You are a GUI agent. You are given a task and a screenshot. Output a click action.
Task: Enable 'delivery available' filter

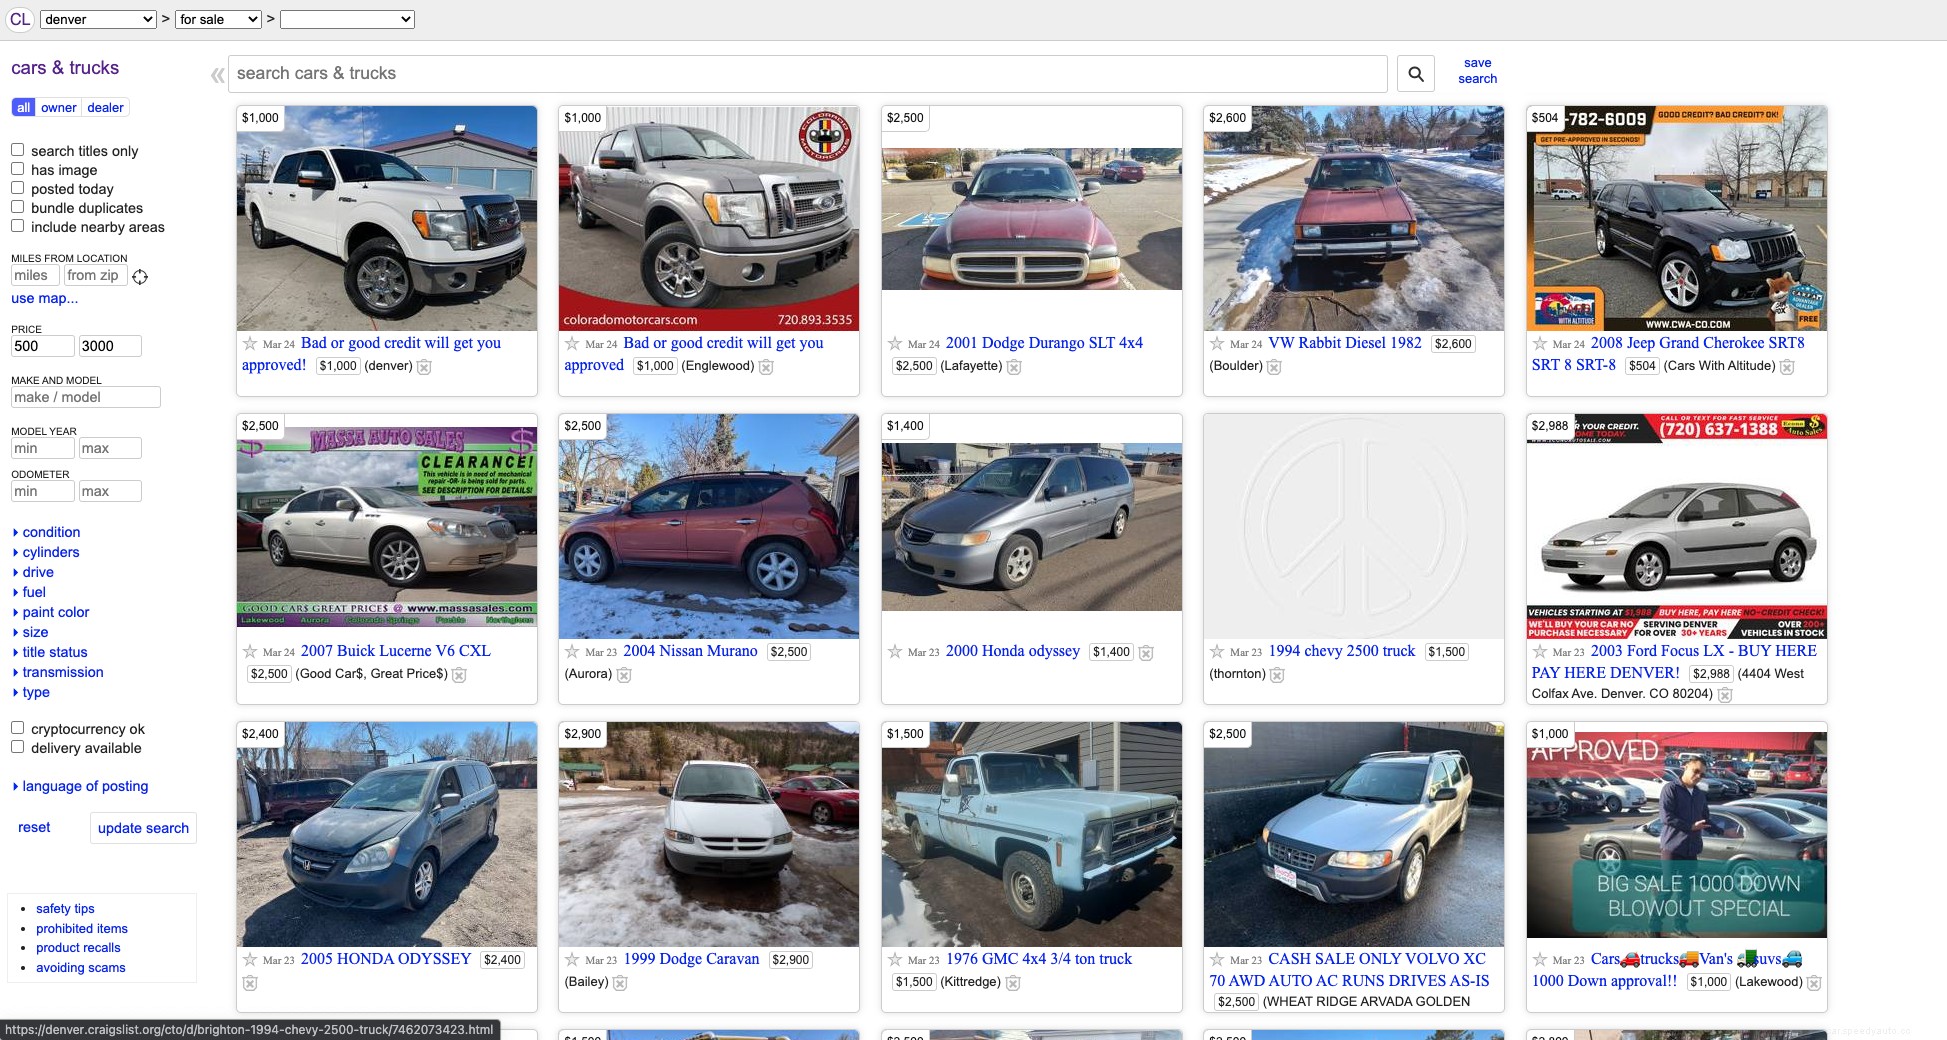17,747
